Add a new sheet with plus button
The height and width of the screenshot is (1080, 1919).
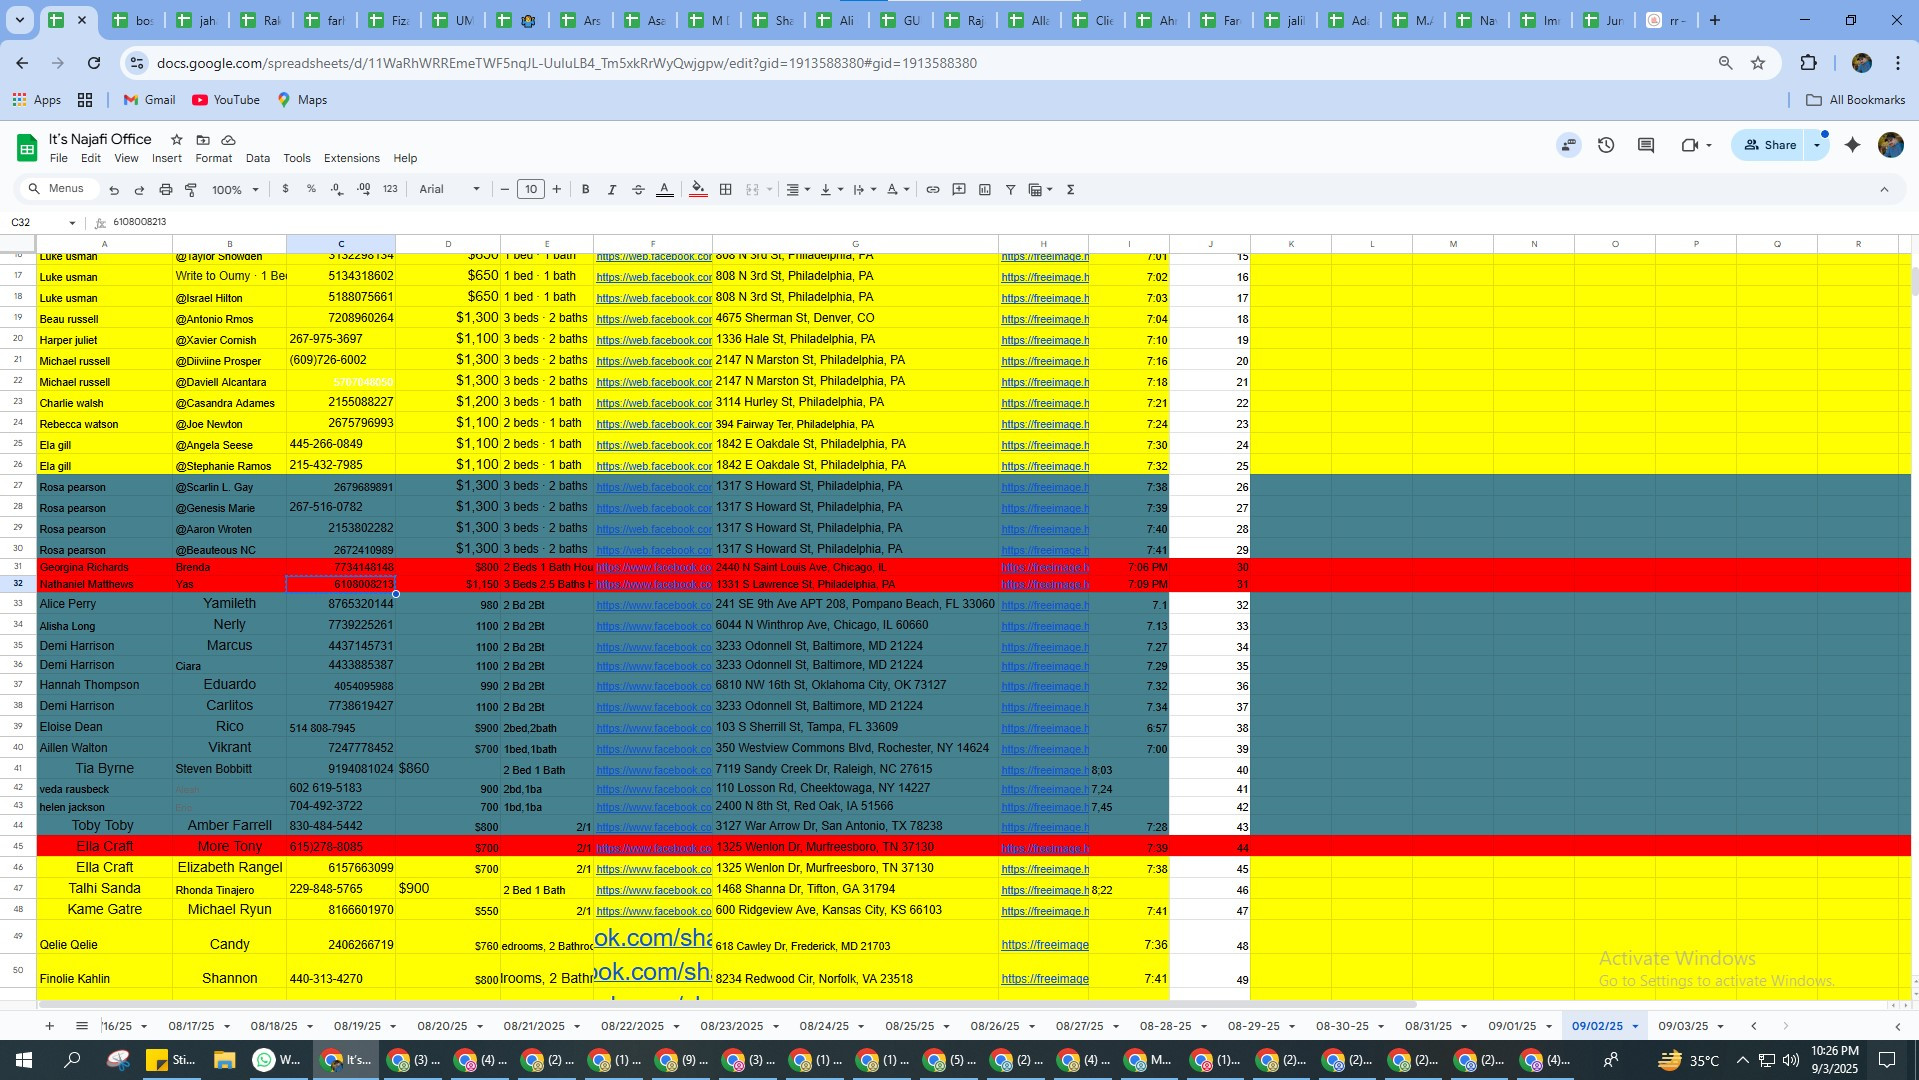tap(49, 1026)
